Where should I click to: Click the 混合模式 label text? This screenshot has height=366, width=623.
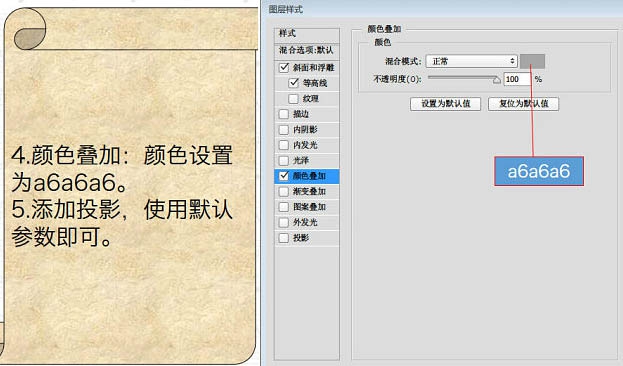tap(403, 61)
